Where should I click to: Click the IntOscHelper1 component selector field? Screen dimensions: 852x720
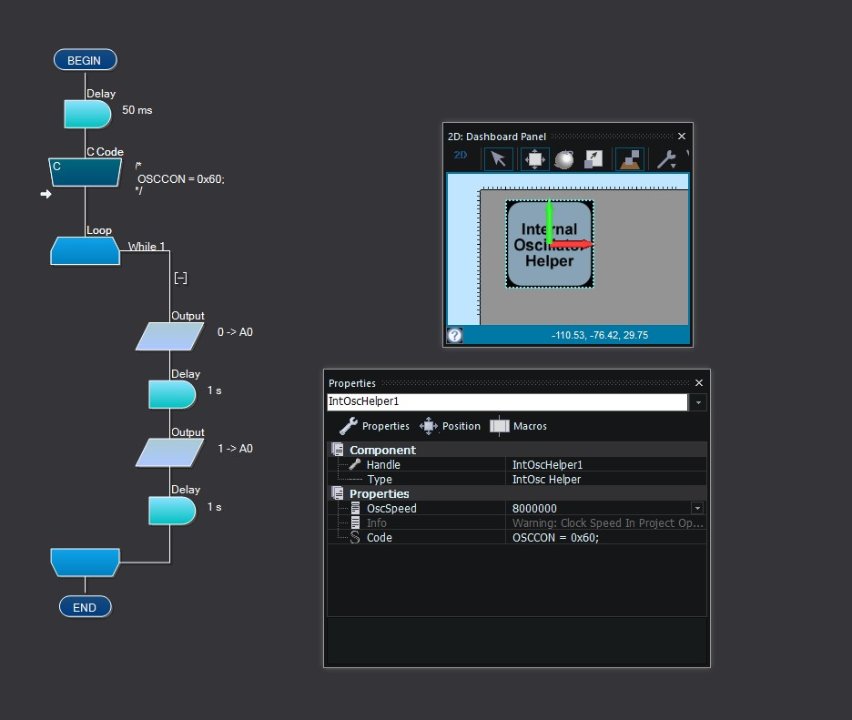507,402
